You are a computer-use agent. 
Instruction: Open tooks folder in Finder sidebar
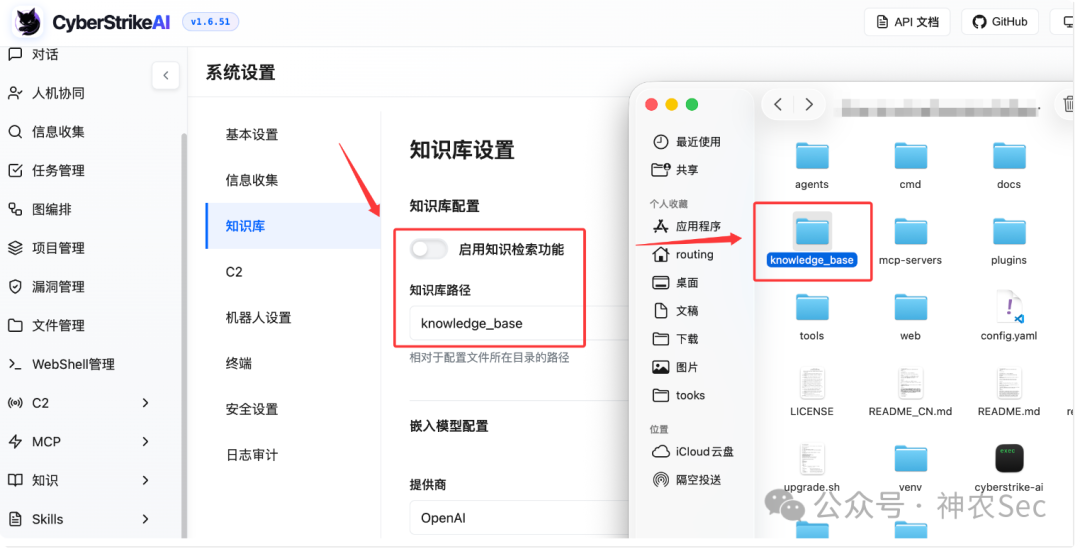click(678, 395)
